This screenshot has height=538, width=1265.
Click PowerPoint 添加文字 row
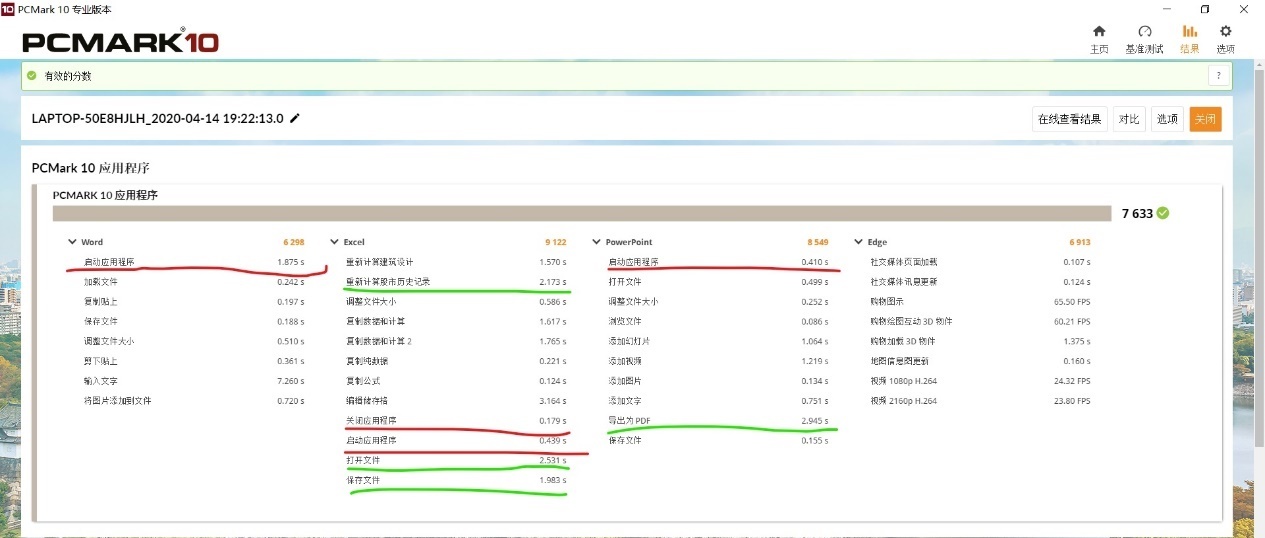pos(718,401)
